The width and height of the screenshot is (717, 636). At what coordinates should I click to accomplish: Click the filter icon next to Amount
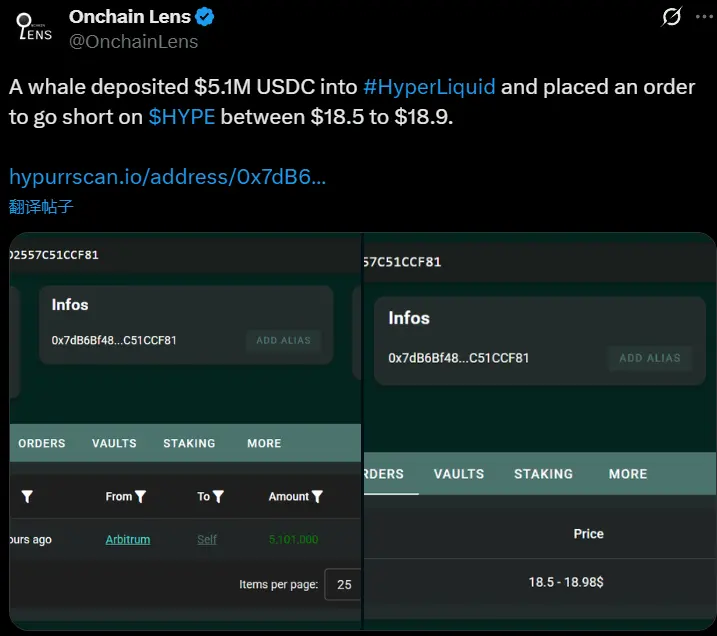pos(317,497)
